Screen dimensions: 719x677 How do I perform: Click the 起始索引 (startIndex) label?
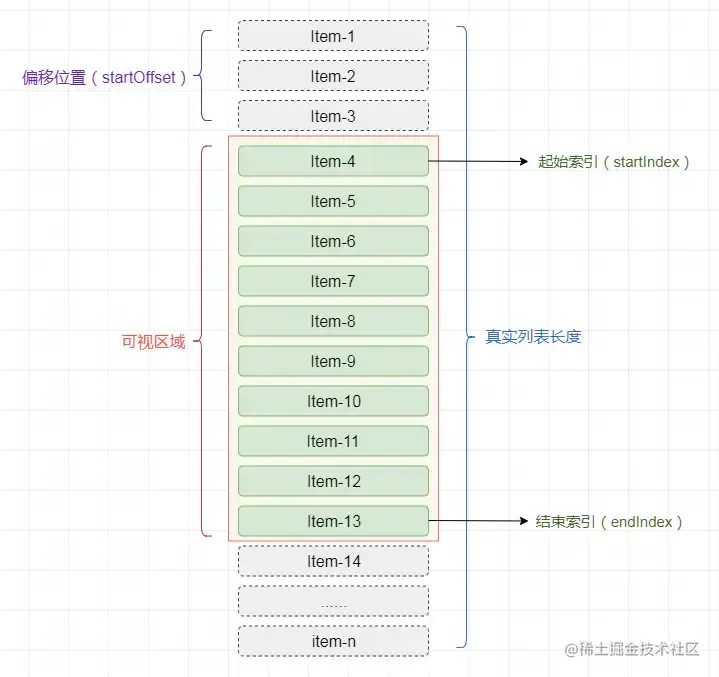(x=614, y=162)
